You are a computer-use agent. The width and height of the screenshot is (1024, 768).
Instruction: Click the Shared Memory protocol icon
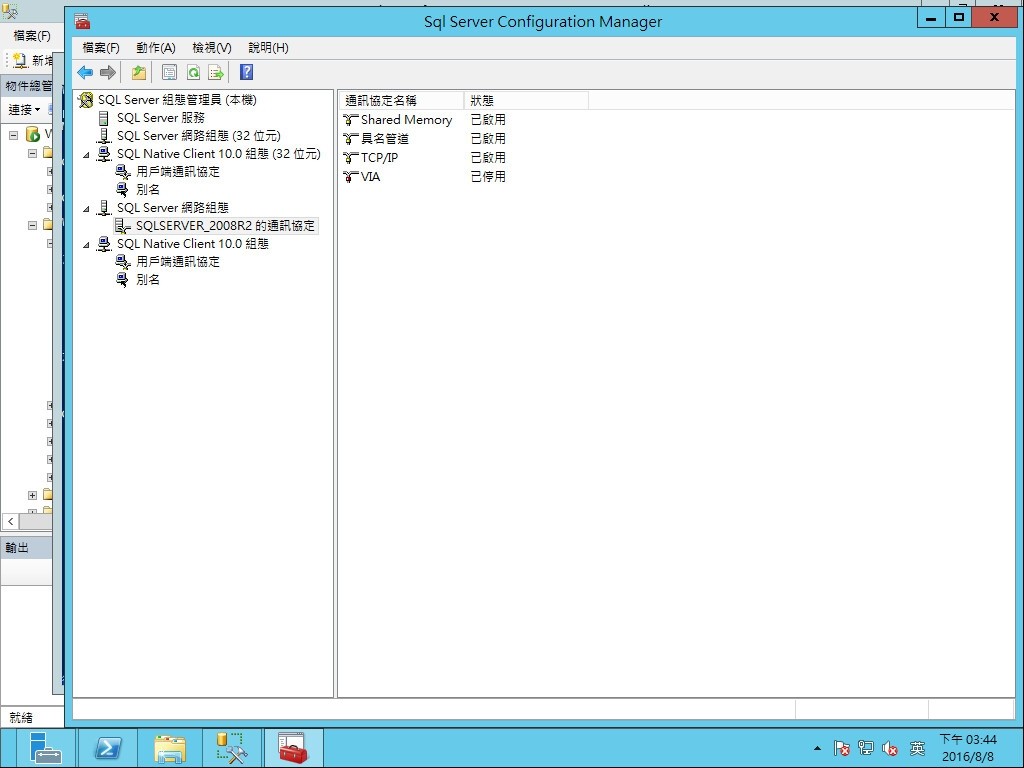tap(351, 120)
